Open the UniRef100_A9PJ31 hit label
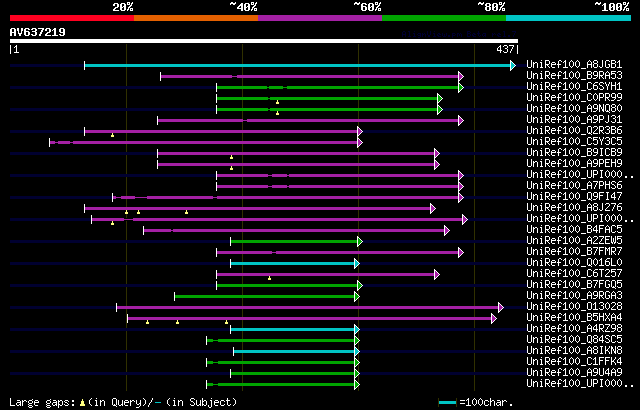Screen dimensions: 640x410 [574, 120]
